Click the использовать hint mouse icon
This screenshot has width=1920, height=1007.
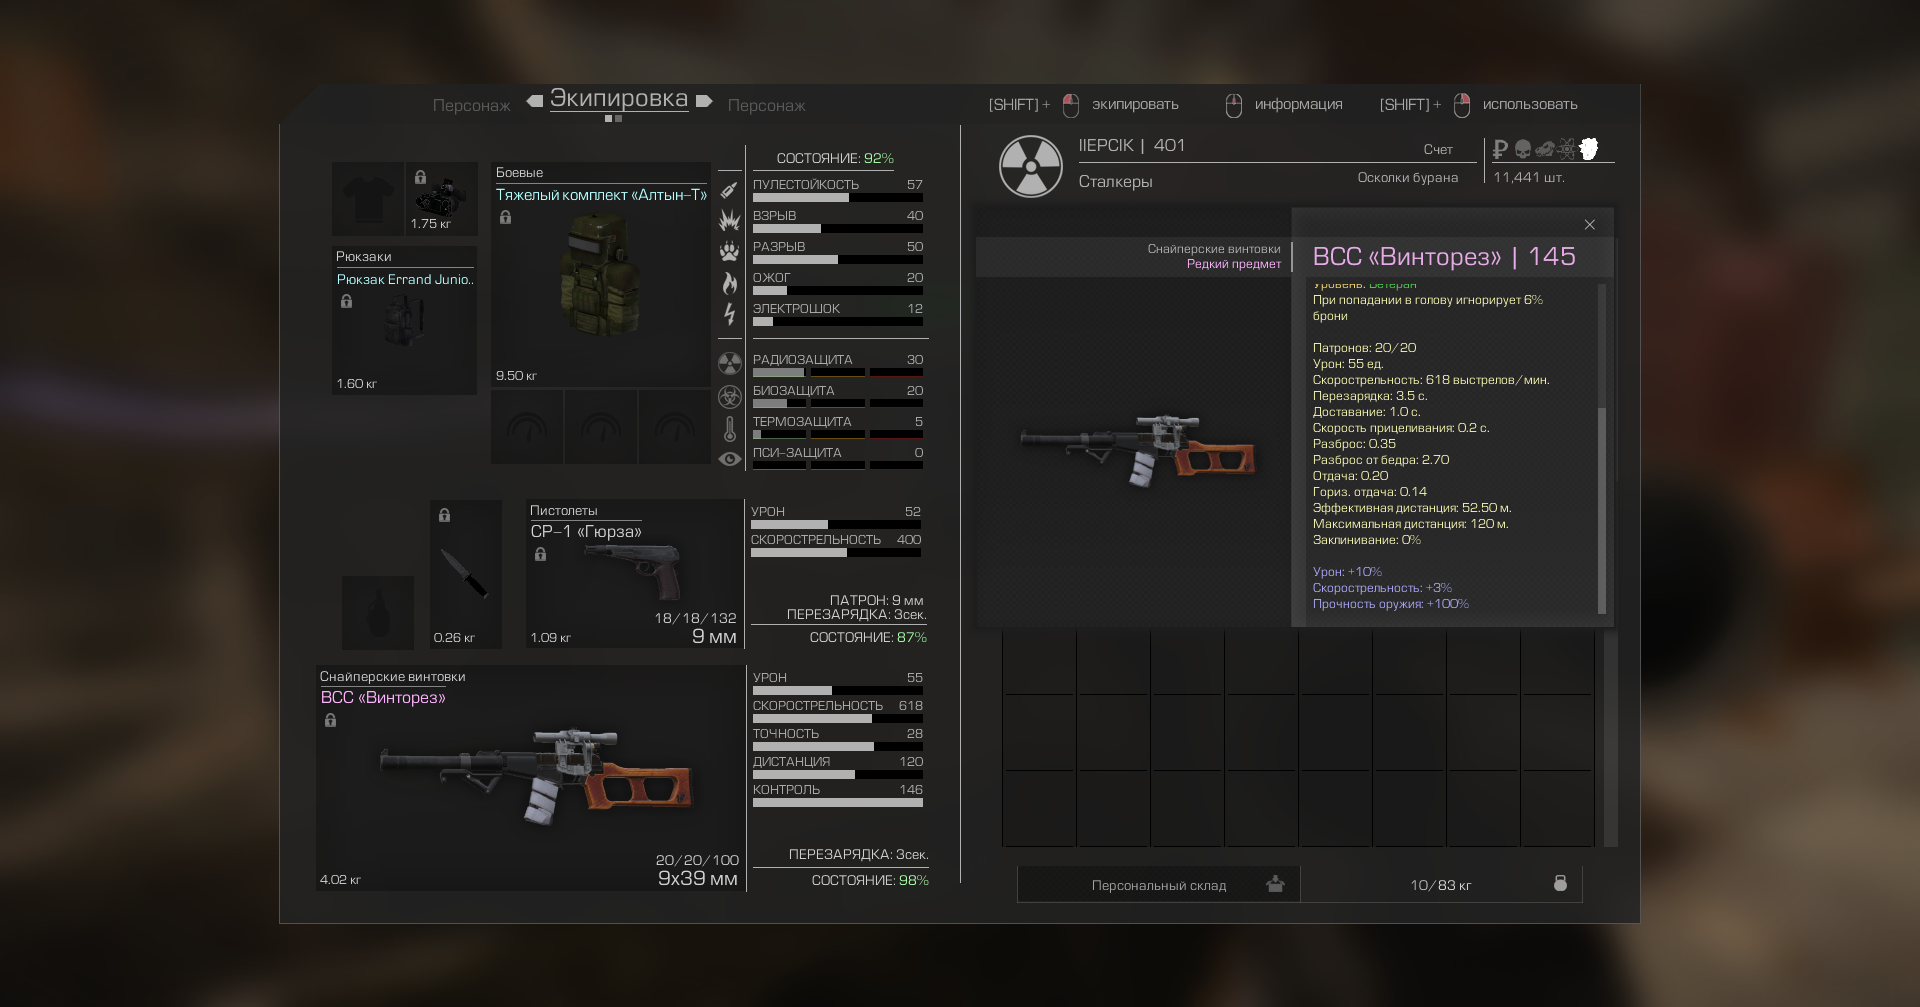click(1462, 105)
